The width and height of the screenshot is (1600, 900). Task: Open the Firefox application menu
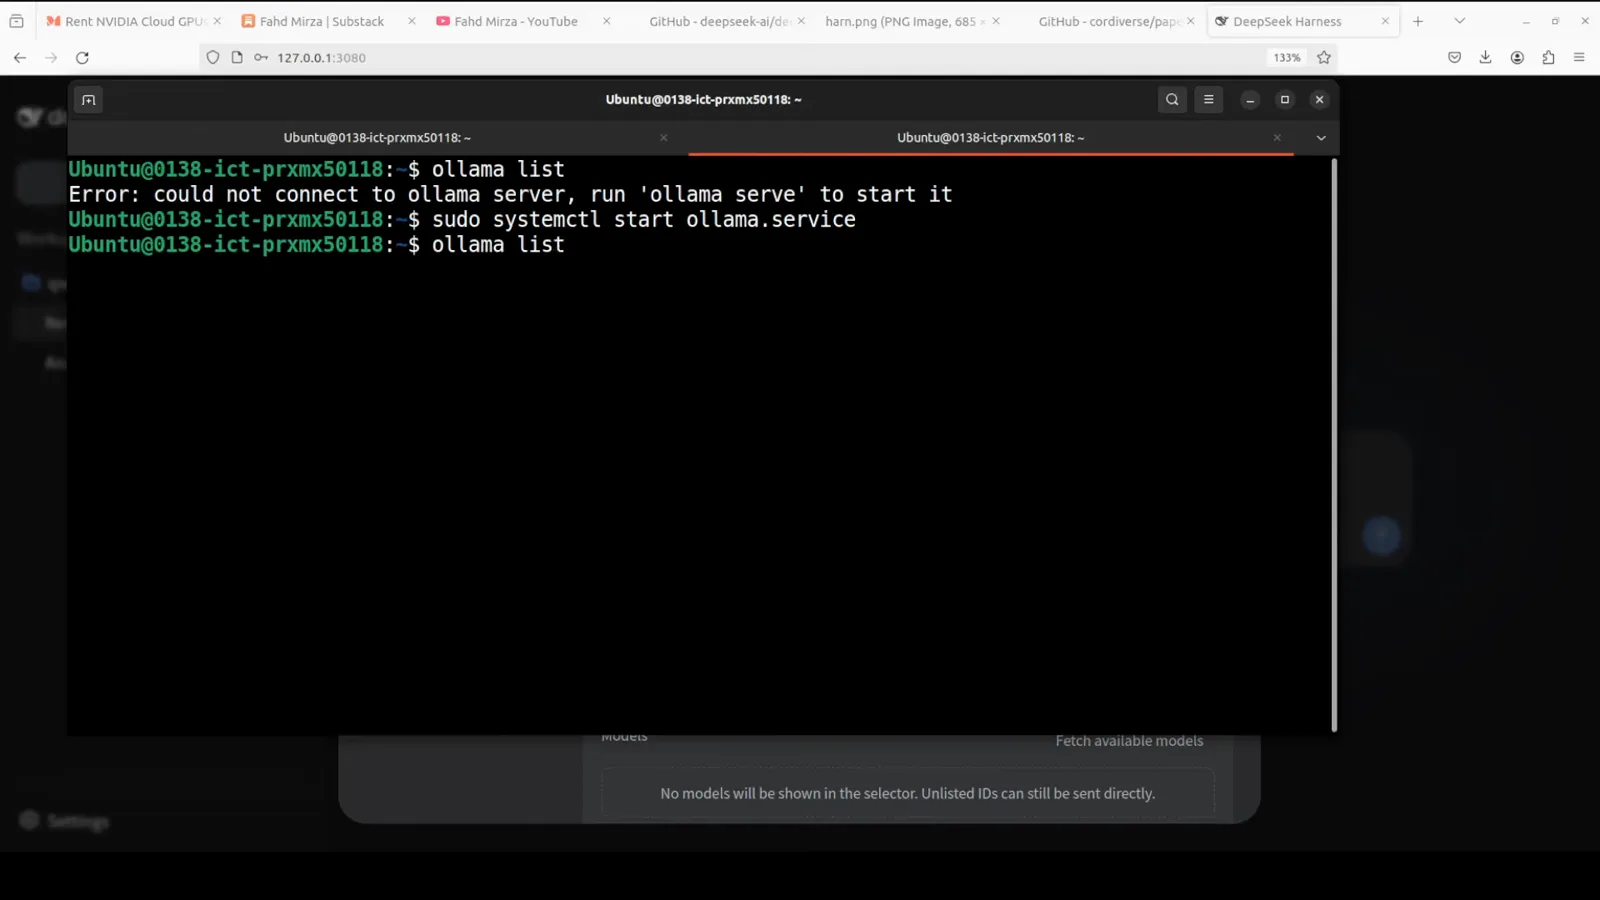(1579, 58)
